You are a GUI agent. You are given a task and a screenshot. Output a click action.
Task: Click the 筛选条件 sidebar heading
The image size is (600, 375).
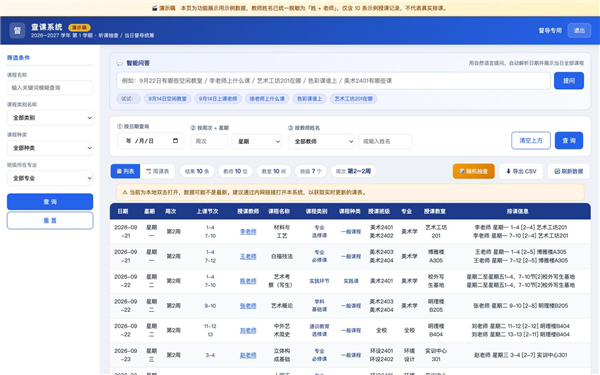18,58
